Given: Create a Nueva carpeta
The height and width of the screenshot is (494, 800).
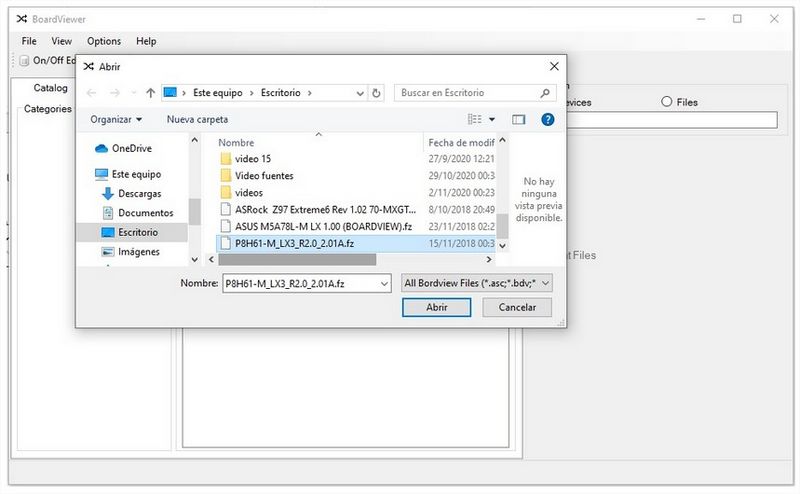Looking at the screenshot, I should 197,119.
